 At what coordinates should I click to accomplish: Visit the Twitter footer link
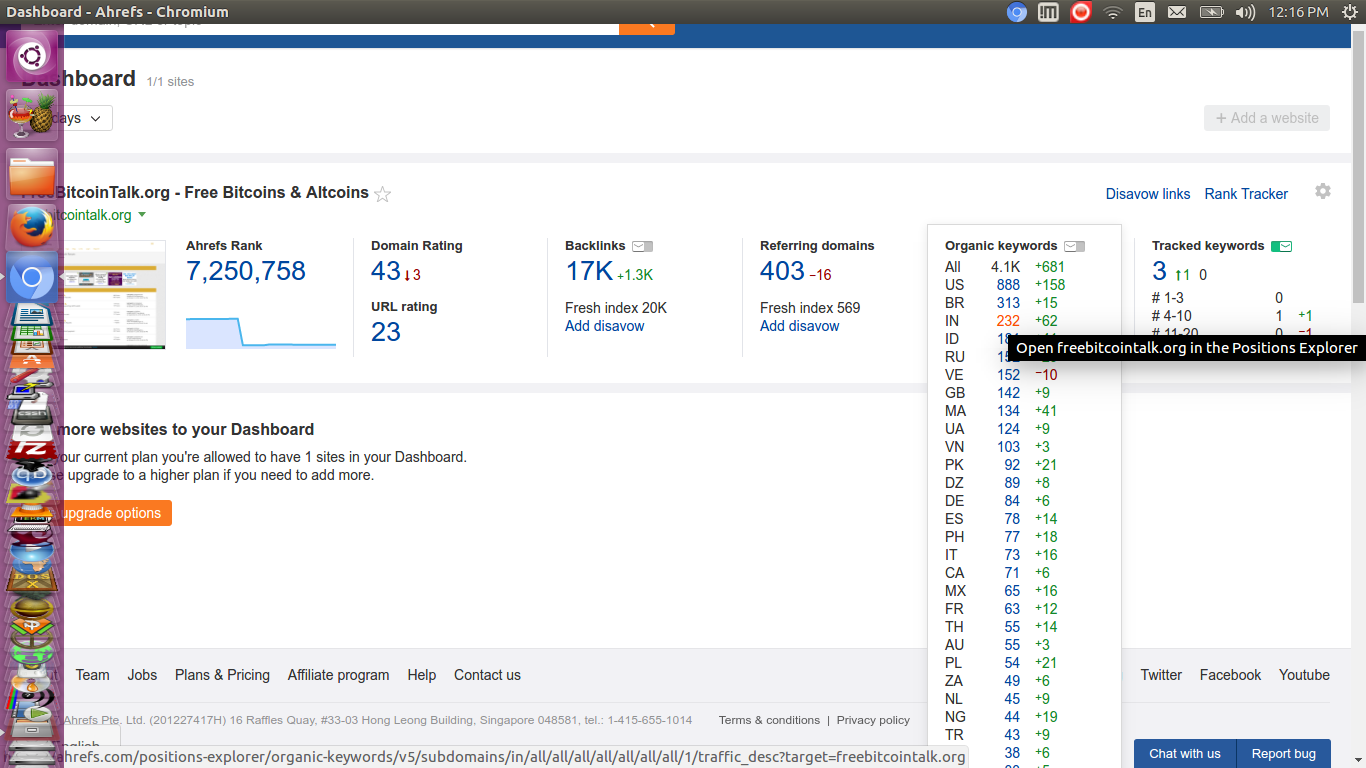[1161, 675]
